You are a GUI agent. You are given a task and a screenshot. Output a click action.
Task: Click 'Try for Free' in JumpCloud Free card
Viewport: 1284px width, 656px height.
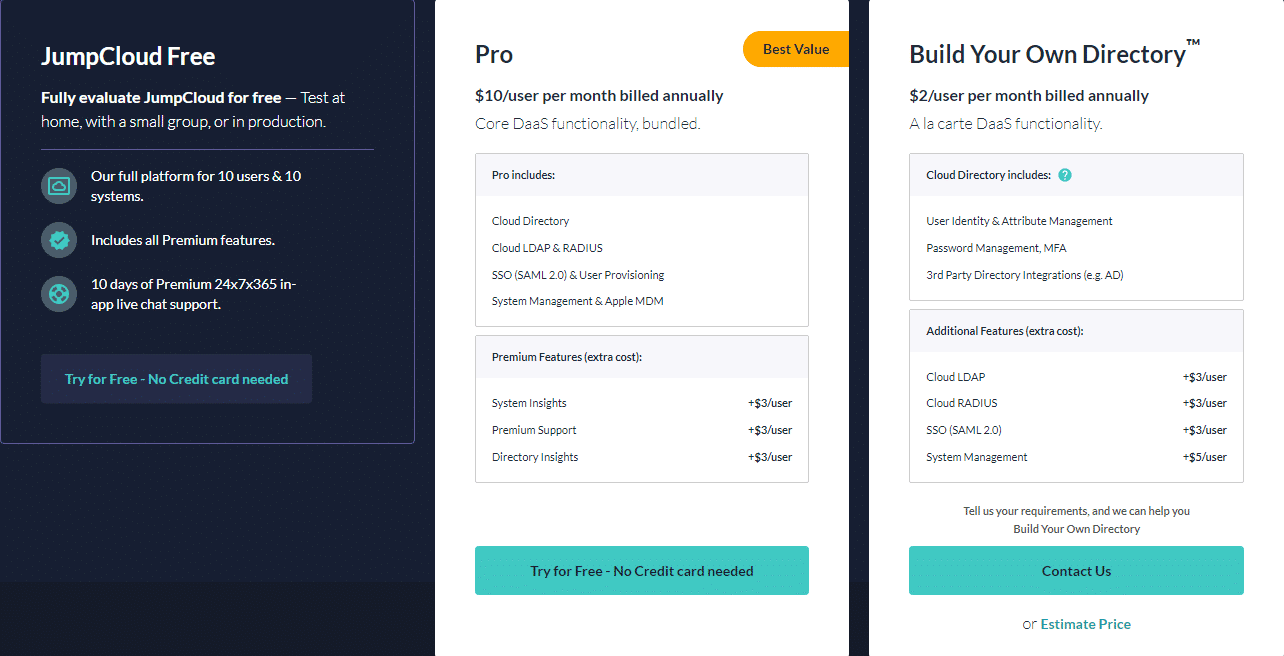[176, 378]
